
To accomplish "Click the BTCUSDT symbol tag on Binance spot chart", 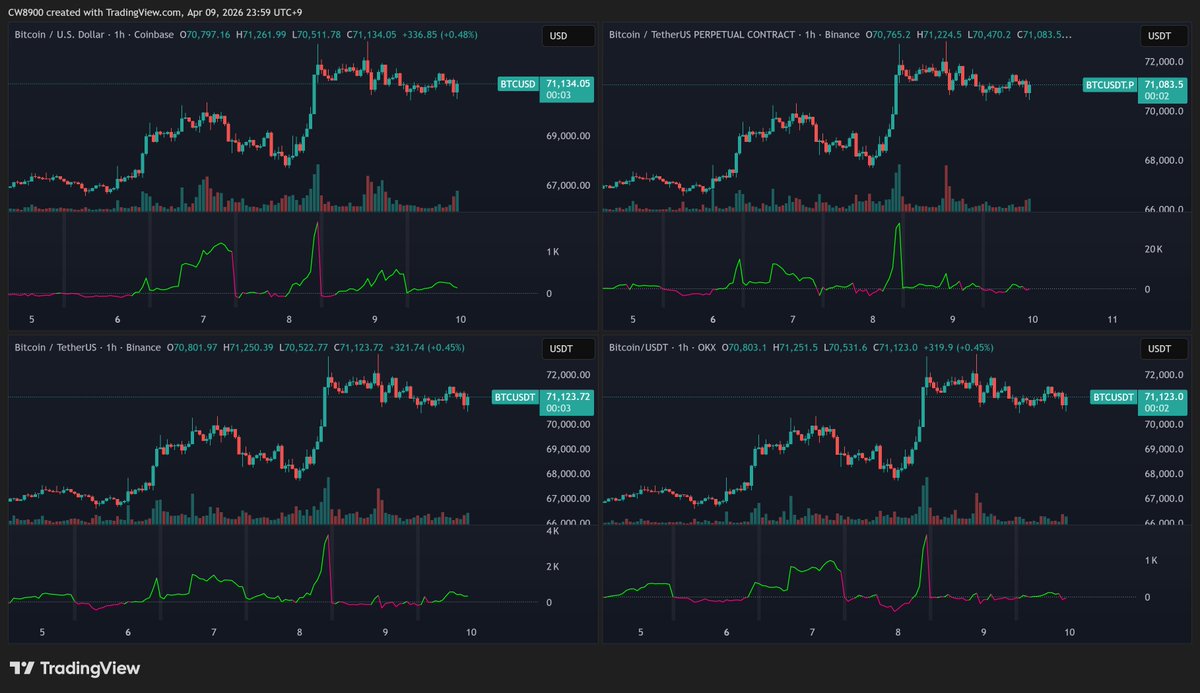I will [x=515, y=397].
